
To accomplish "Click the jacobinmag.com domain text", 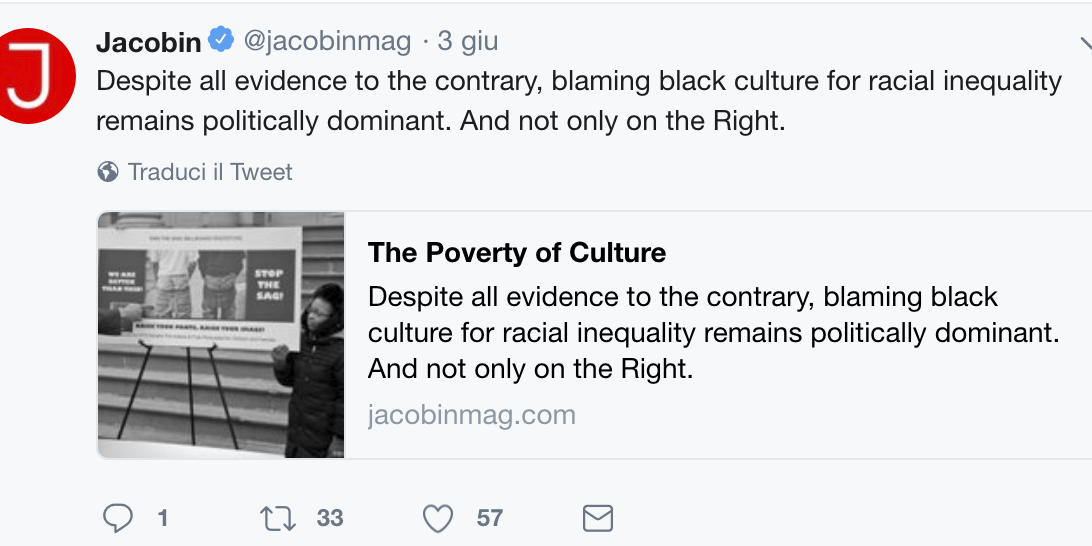I will pos(472,415).
